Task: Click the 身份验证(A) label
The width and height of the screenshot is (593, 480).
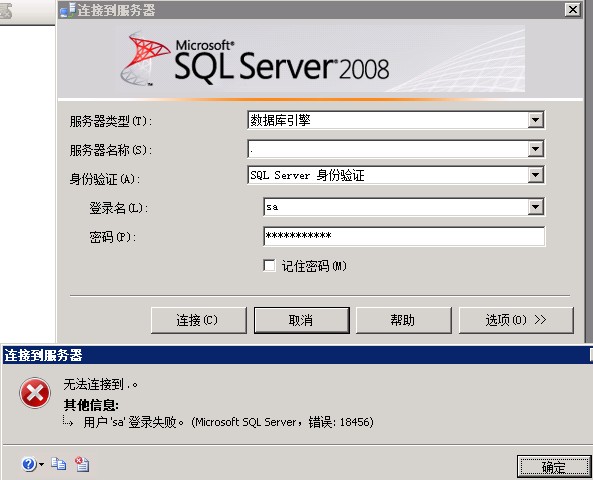Action: tap(104, 179)
